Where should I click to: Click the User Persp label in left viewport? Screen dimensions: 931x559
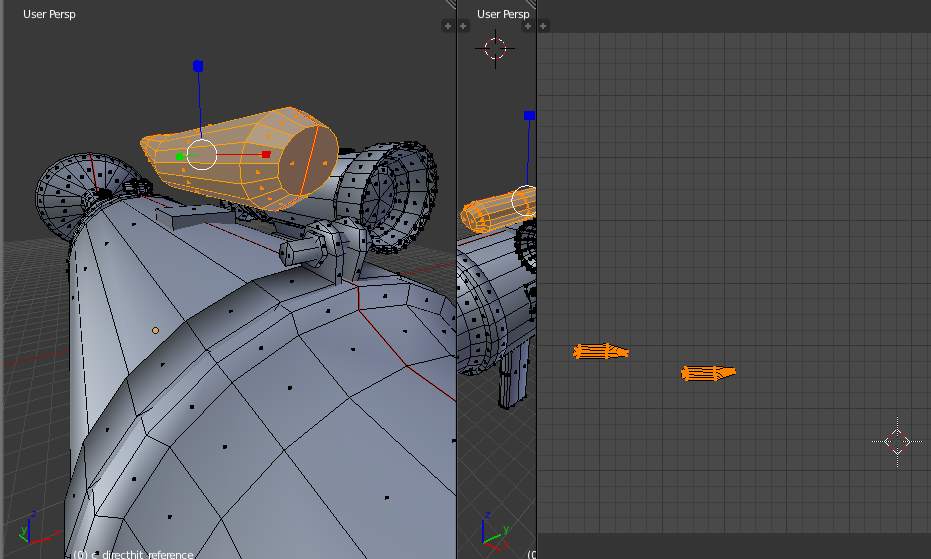49,14
